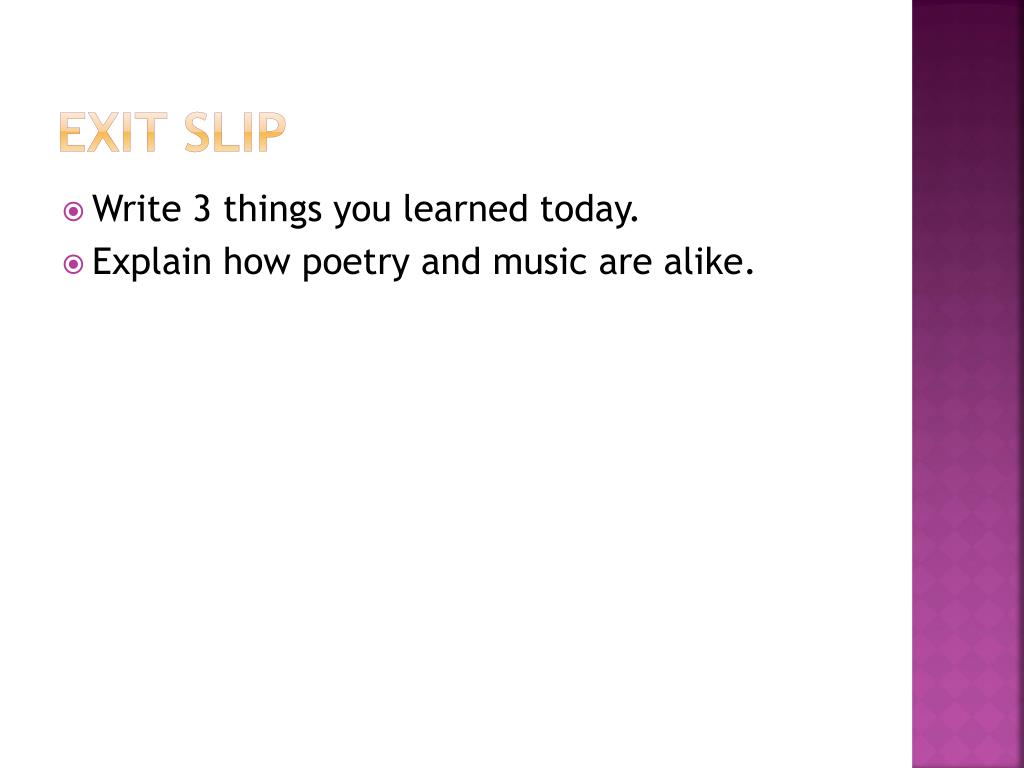The width and height of the screenshot is (1024, 768).
Task: Click the line 'Write 3 things you learned today.'
Action: coord(364,210)
